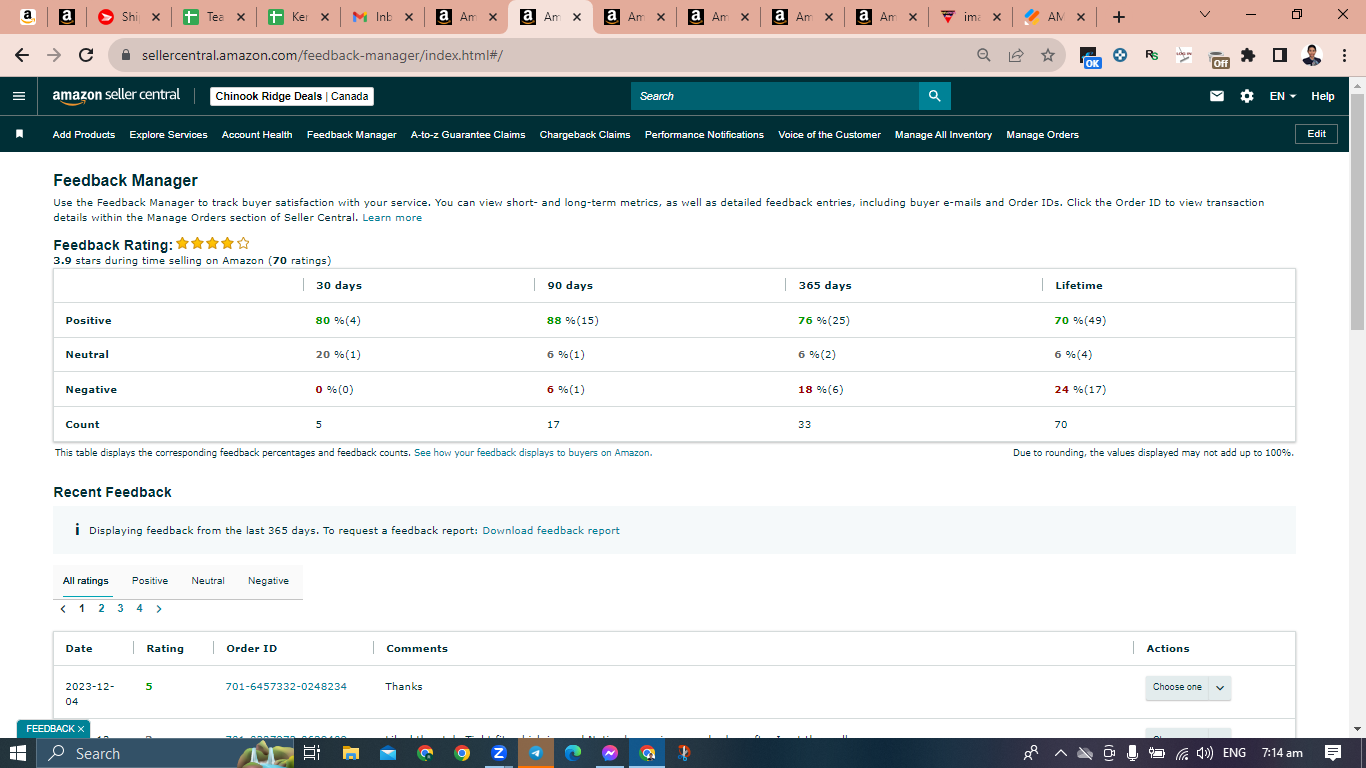
Task: Switch to the Positive feedback tab
Action: pos(150,581)
